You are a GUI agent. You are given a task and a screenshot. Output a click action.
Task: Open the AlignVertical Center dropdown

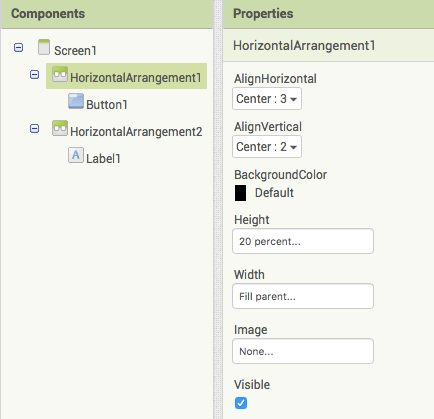(267, 147)
